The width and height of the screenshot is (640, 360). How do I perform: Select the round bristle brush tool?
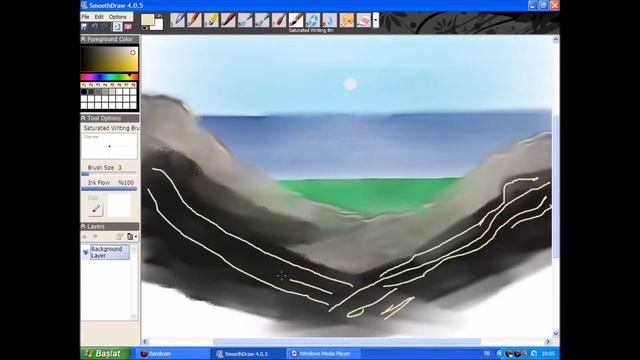pyautogui.click(x=279, y=20)
